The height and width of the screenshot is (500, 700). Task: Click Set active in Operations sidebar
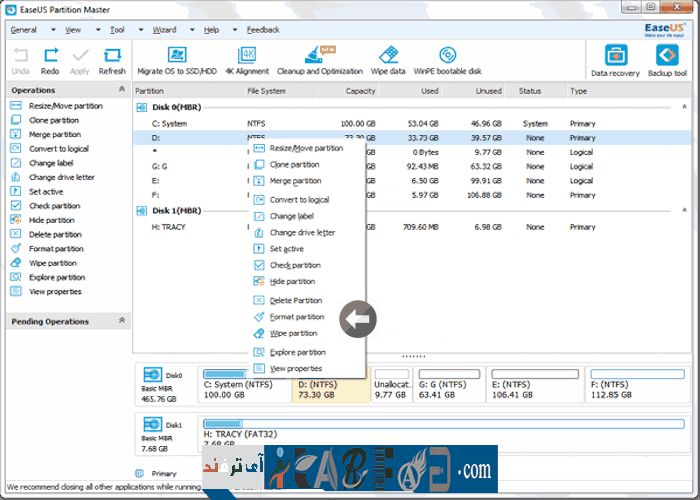pyautogui.click(x=46, y=191)
